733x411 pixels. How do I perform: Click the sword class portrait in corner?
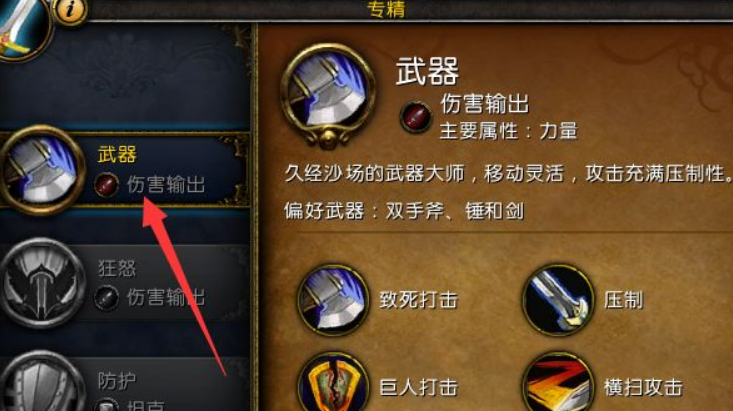point(22,28)
